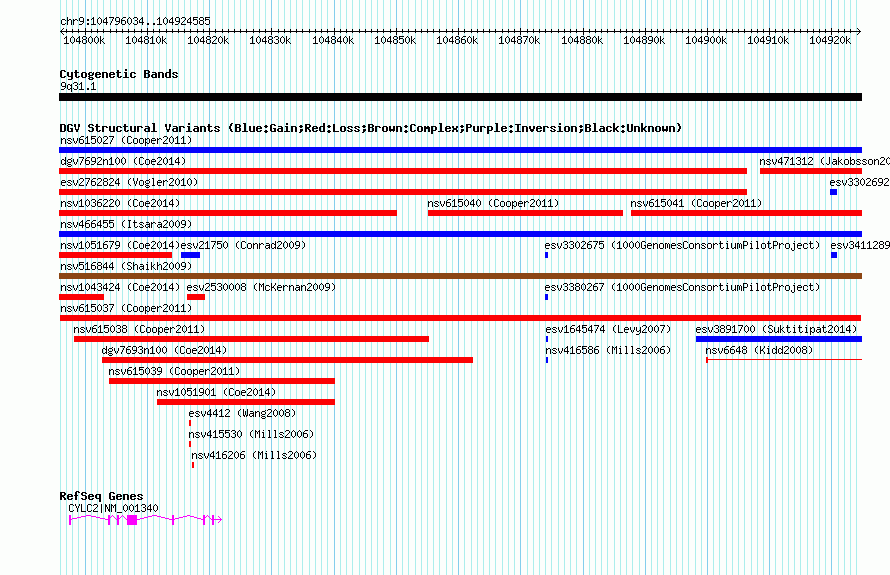Screen dimensions: 890x575
Task: Click the RefSeq Genes track heading
Action: point(101,496)
